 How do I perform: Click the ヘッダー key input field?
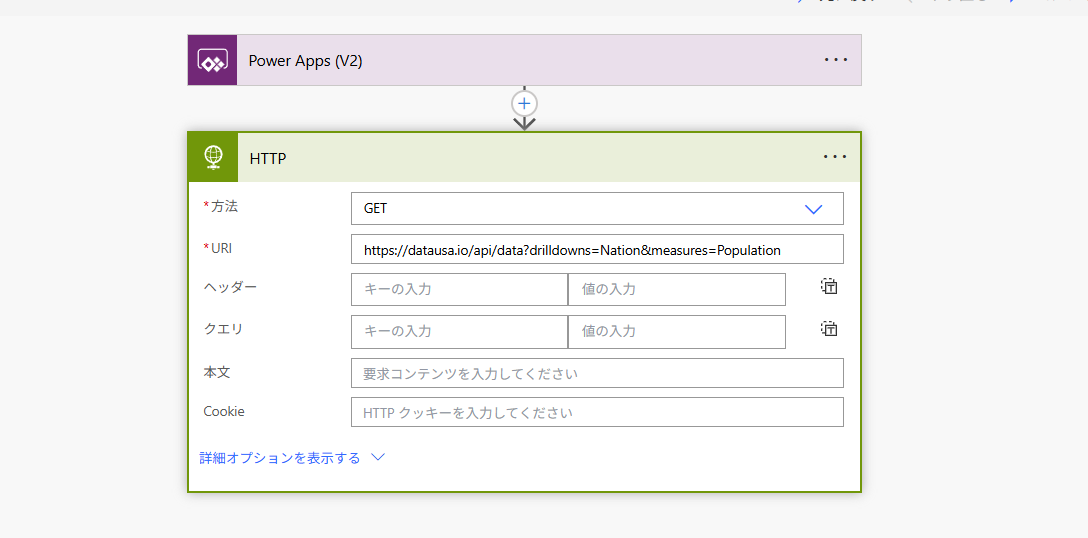pos(459,289)
